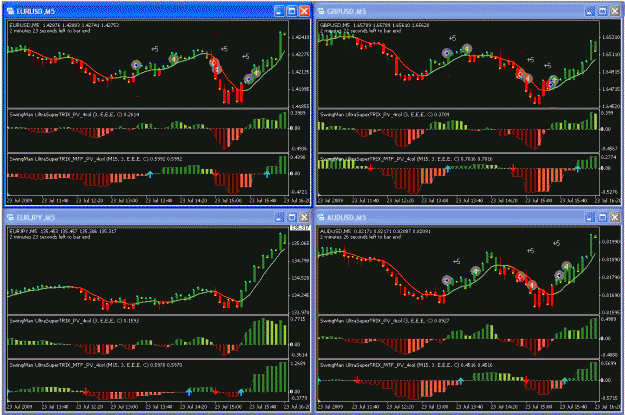
Task: Activate the AUDUSD,M5 window by its title text
Action: 346,218
